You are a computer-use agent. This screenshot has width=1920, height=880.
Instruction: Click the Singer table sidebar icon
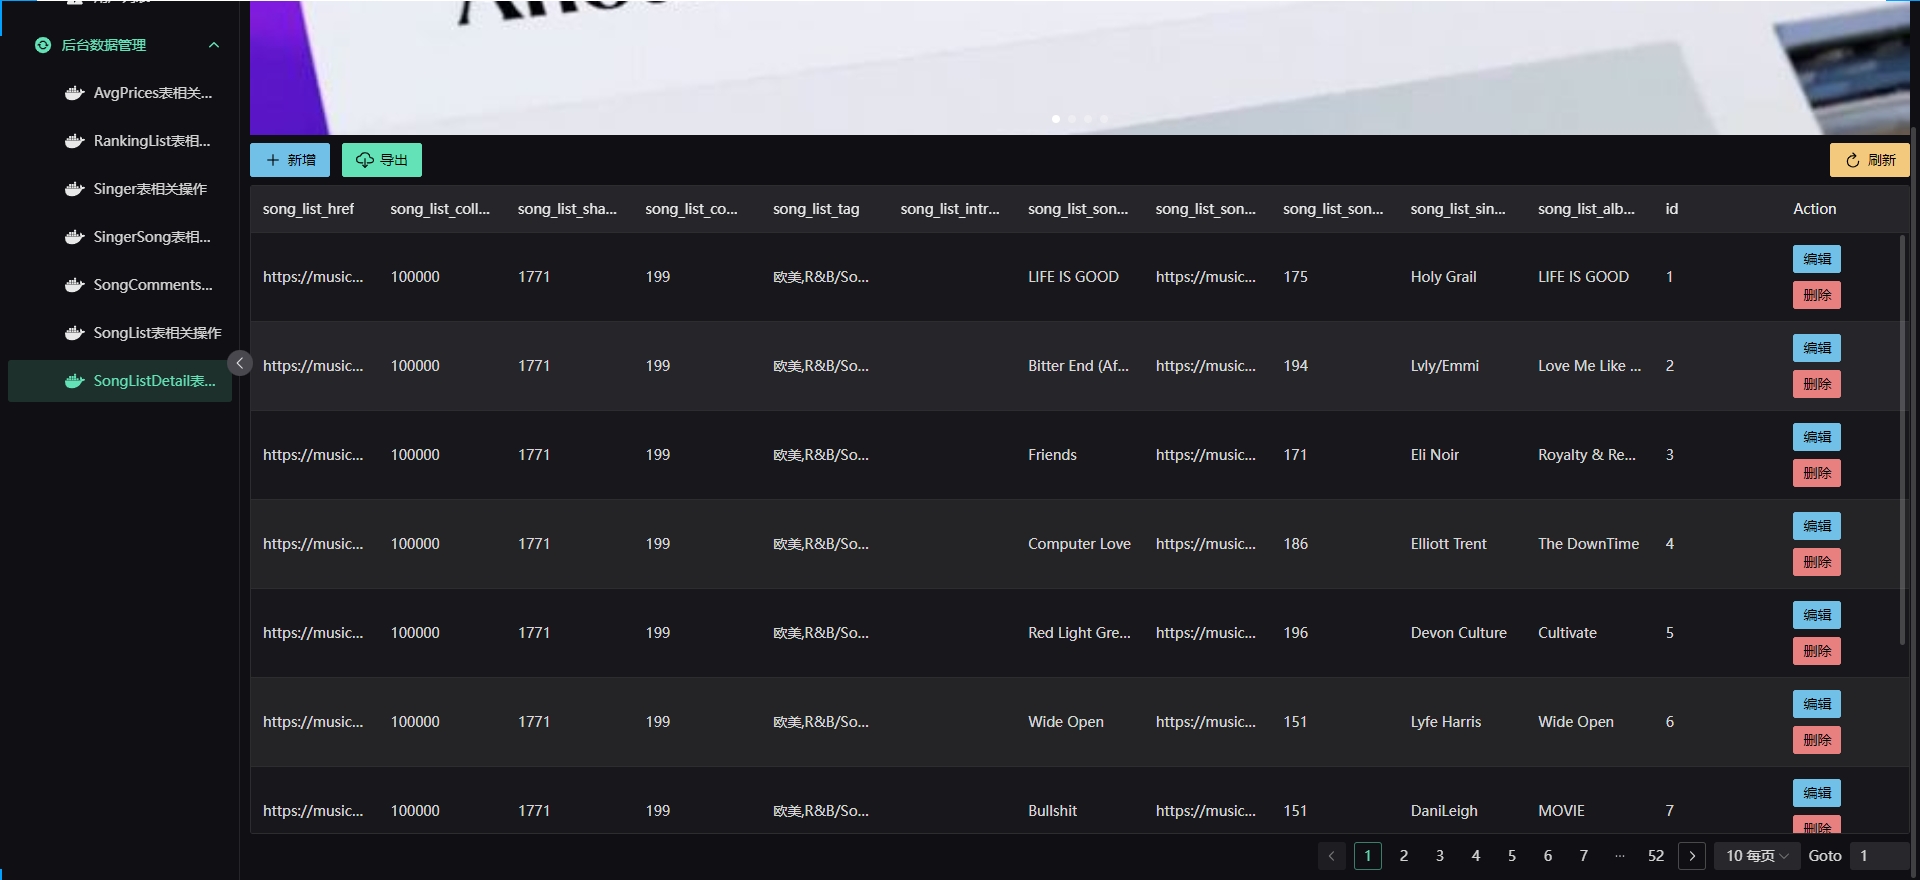(74, 189)
